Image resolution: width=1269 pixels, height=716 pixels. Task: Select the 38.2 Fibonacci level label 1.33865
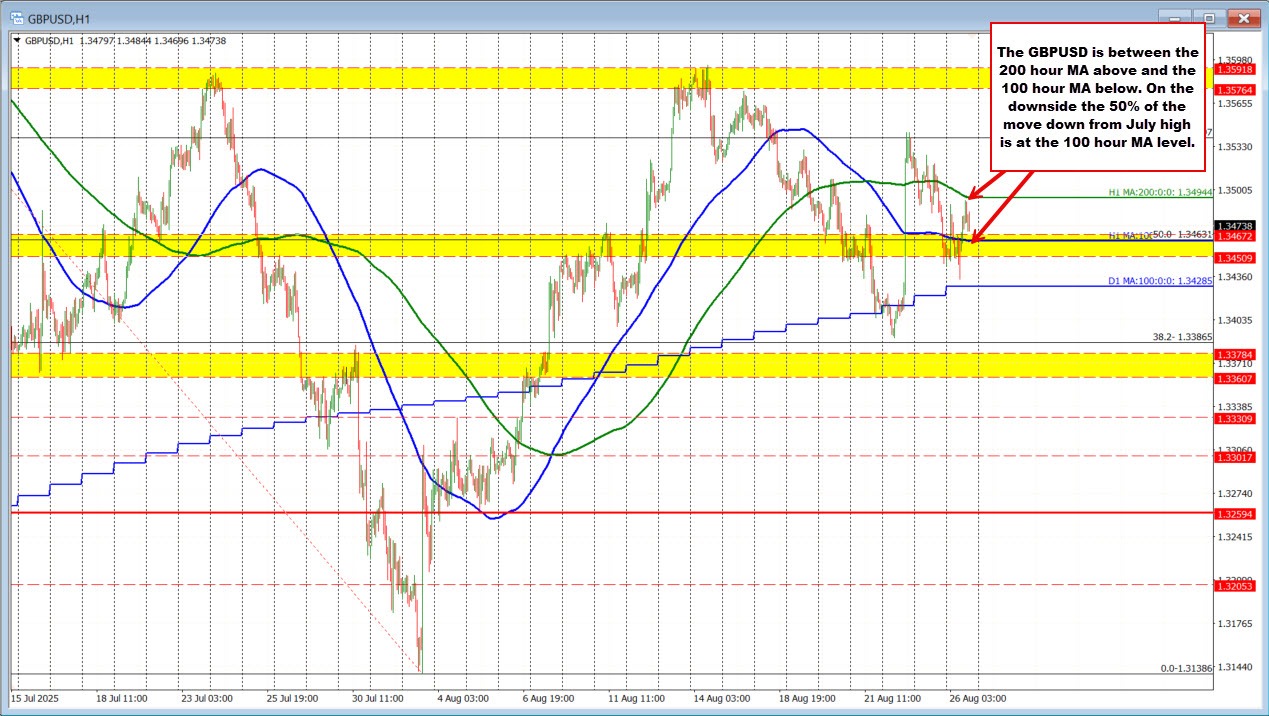coord(1182,338)
